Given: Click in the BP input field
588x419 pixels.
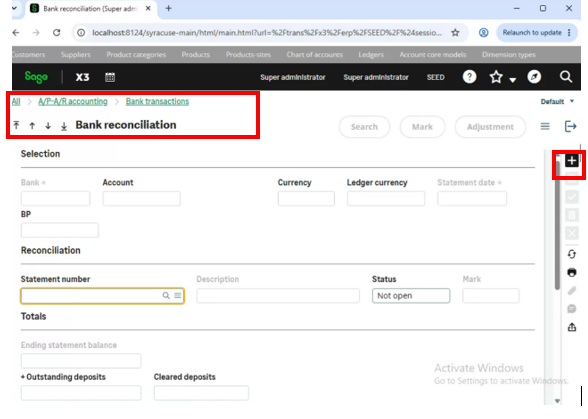Looking at the screenshot, I should pyautogui.click(x=60, y=230).
